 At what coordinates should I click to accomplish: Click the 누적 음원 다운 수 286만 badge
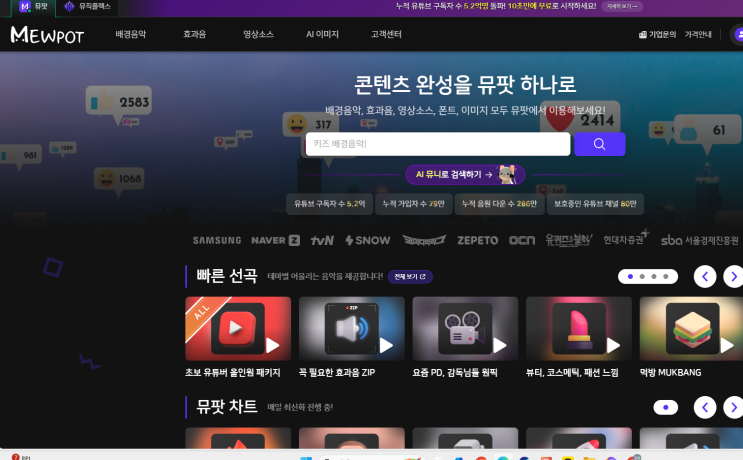click(499, 204)
